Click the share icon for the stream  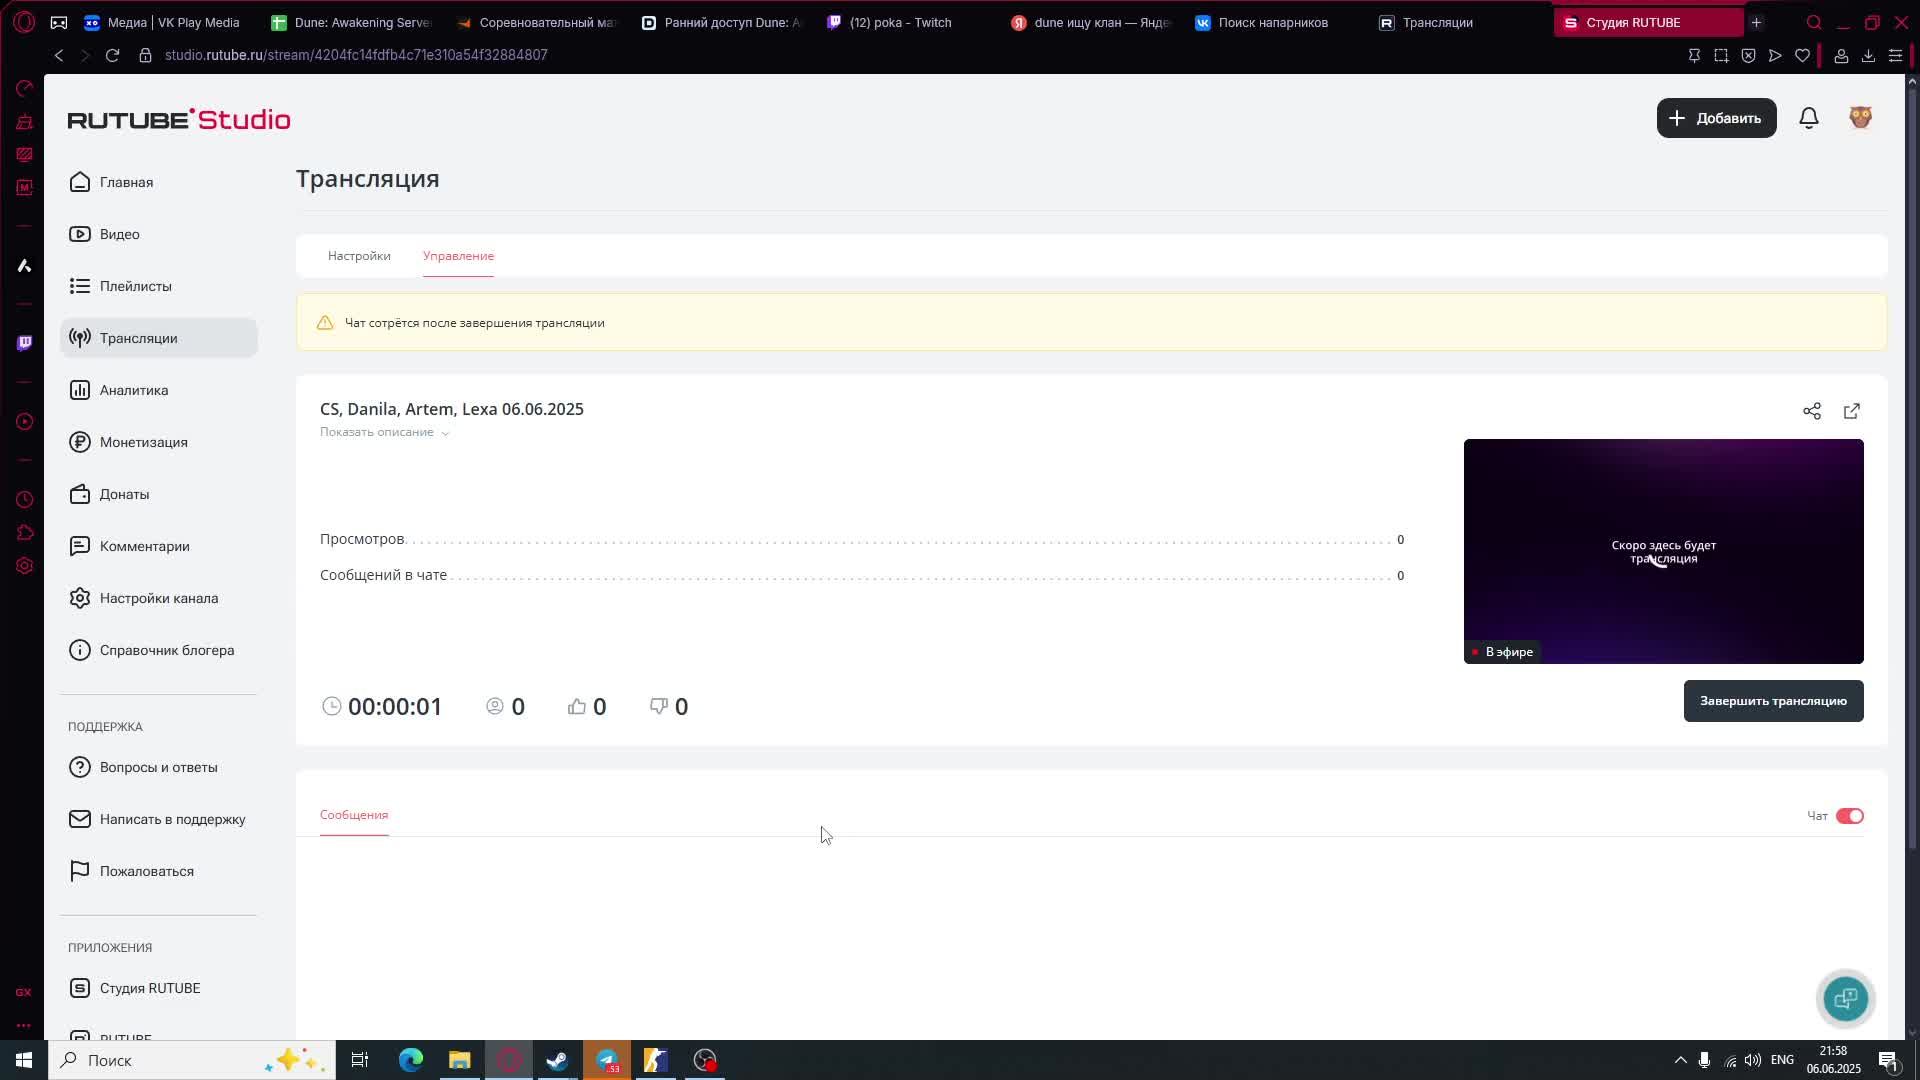coord(1811,411)
